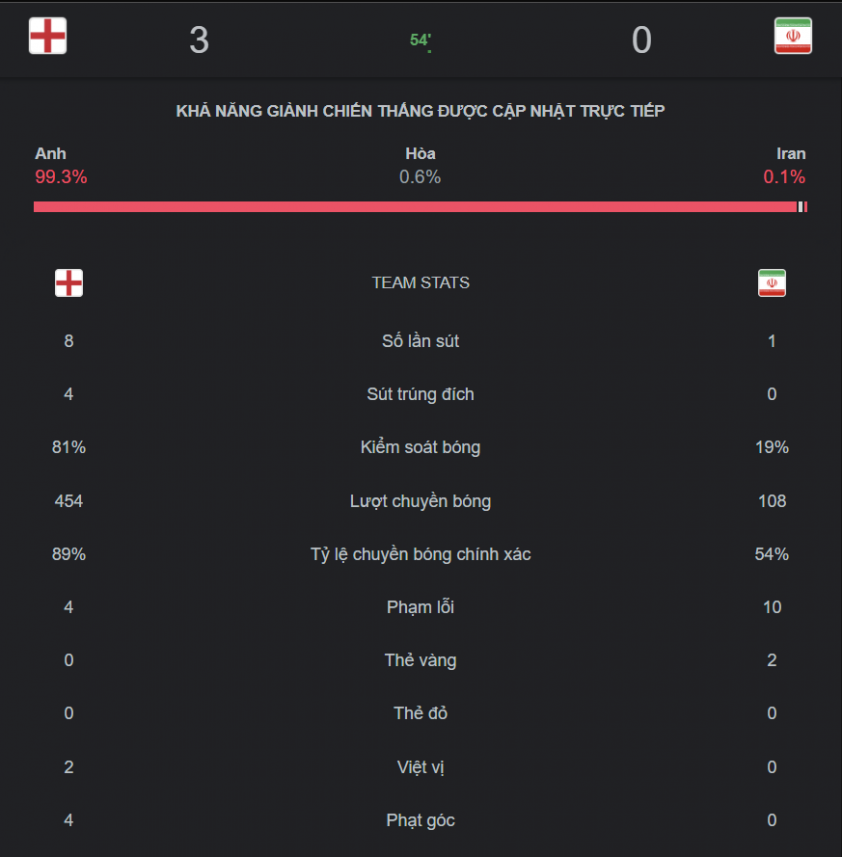
Task: Select the Thẻ vàng stat row
Action: click(420, 660)
